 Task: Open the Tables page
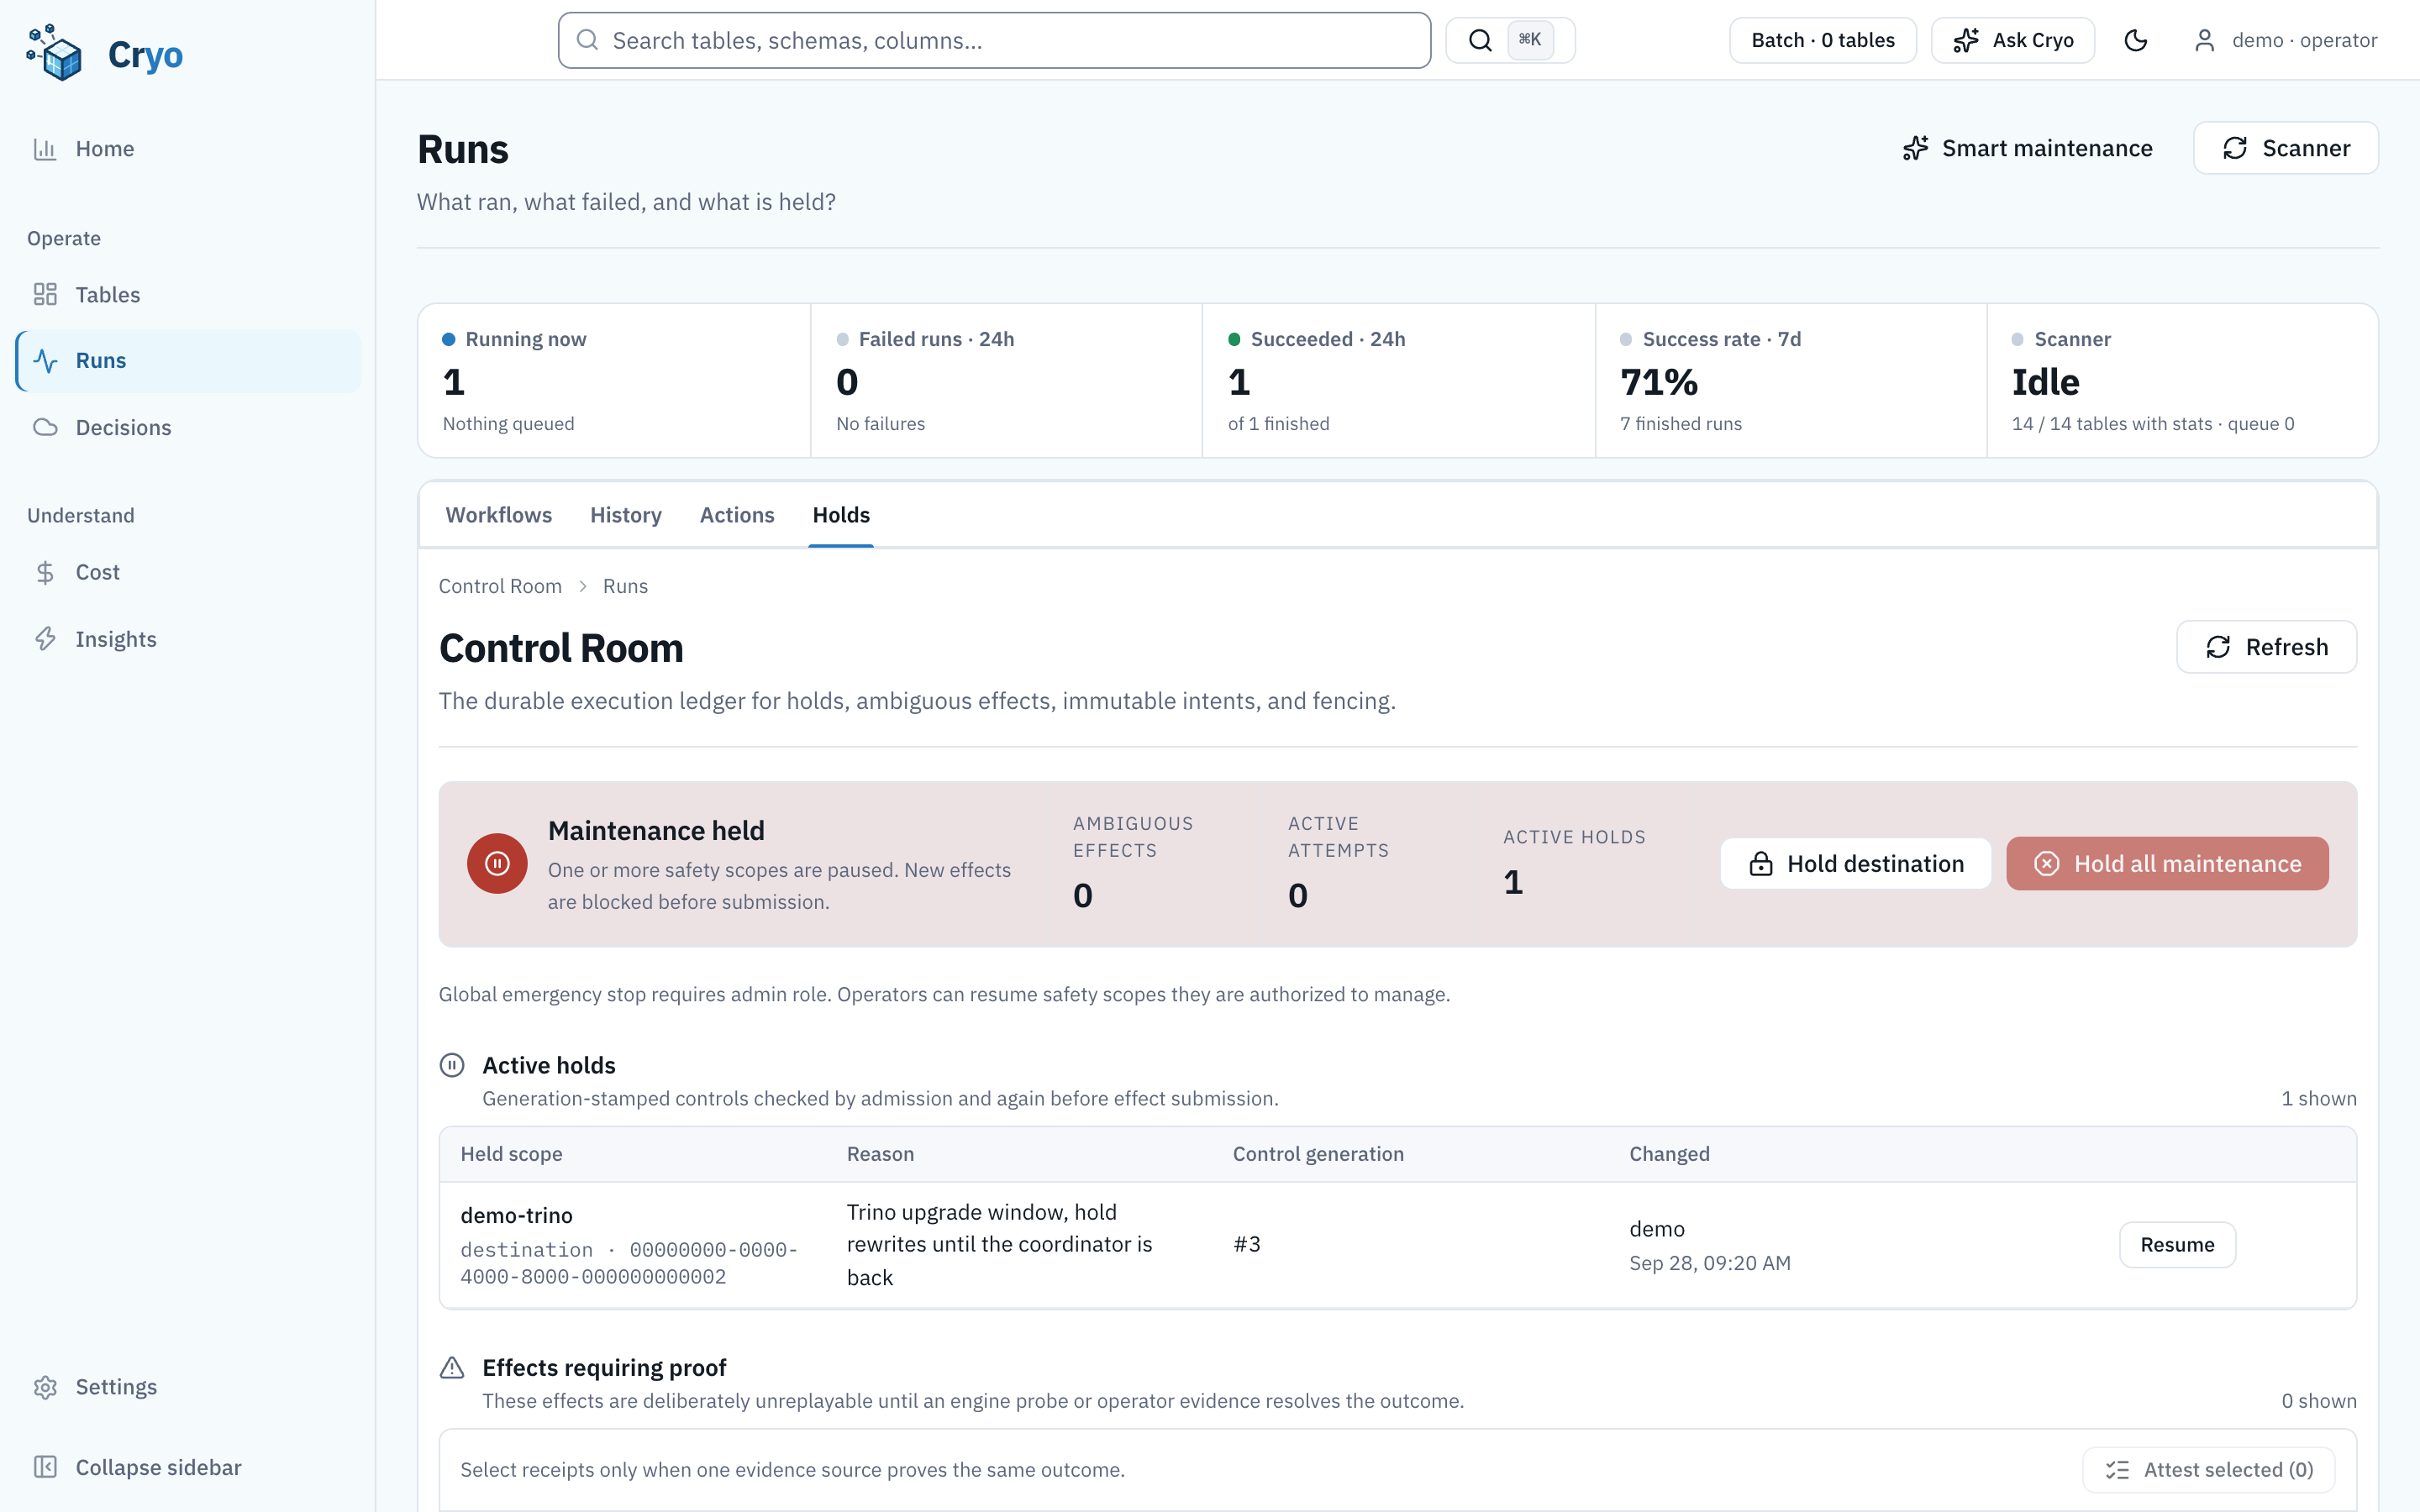[188, 294]
